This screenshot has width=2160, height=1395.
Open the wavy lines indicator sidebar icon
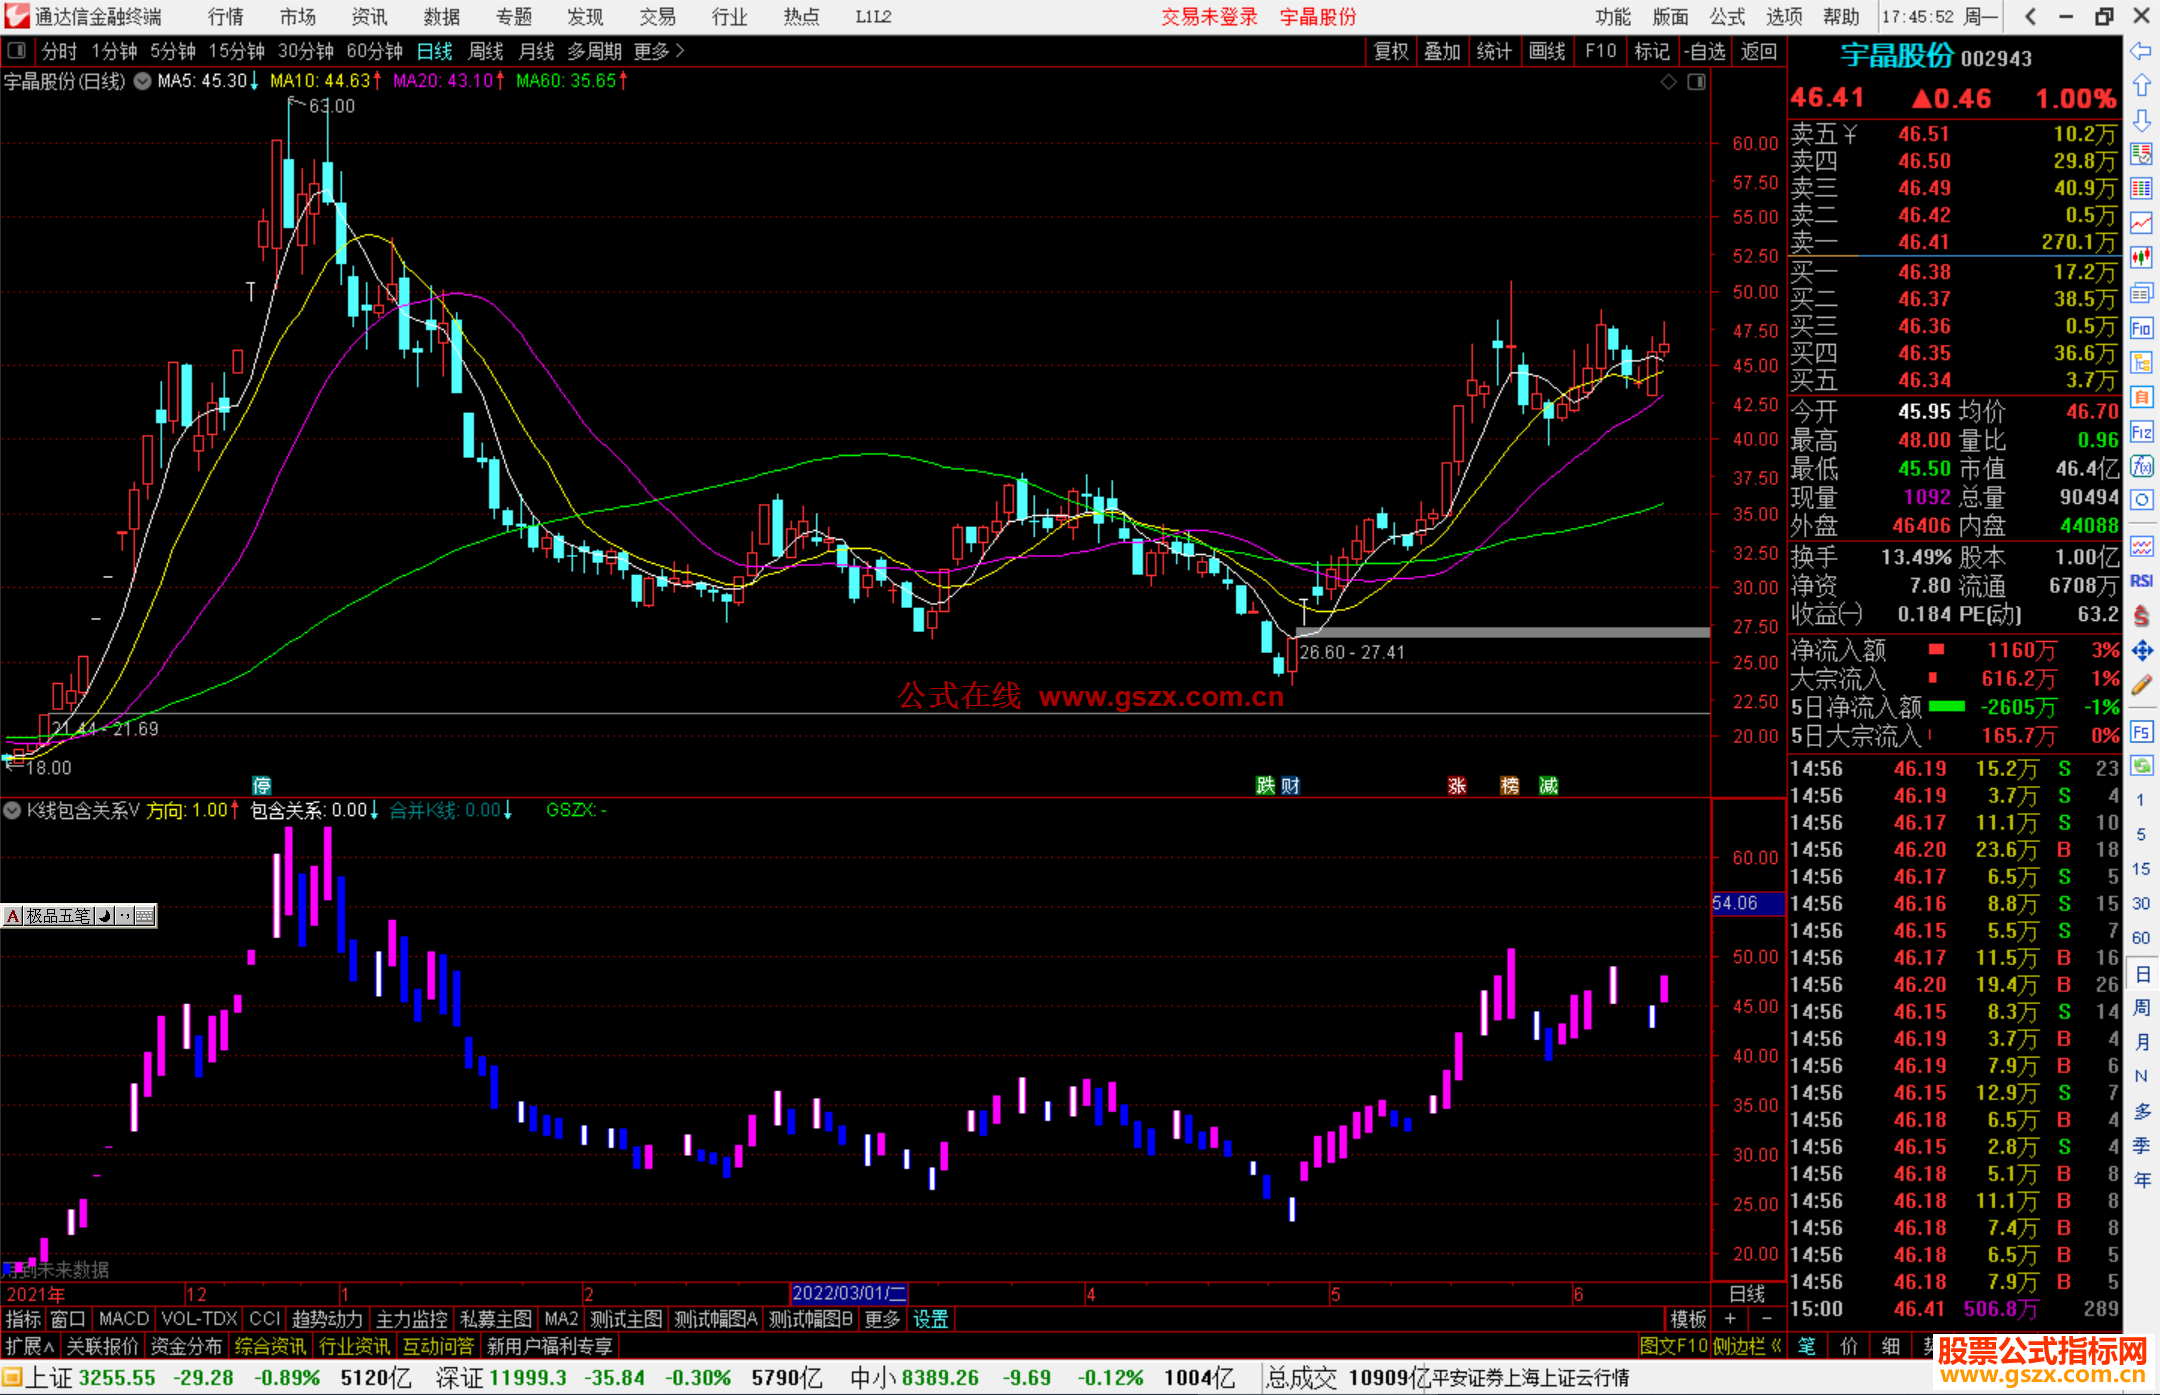tap(2141, 546)
